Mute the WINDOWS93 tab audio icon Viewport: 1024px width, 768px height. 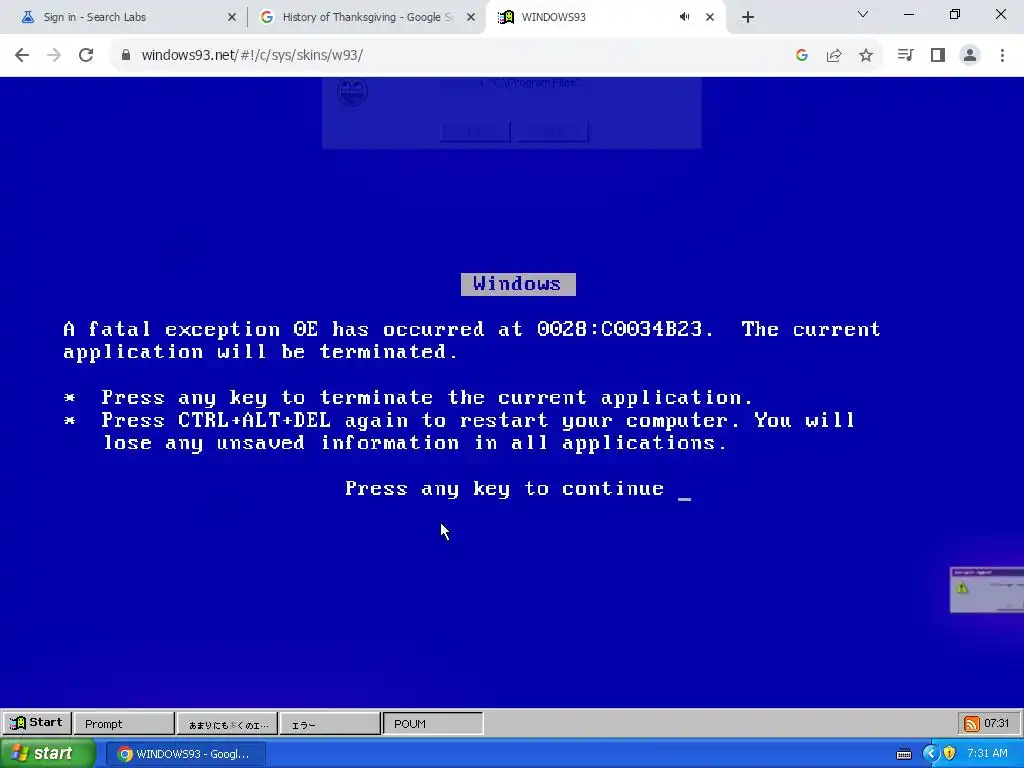coord(684,17)
